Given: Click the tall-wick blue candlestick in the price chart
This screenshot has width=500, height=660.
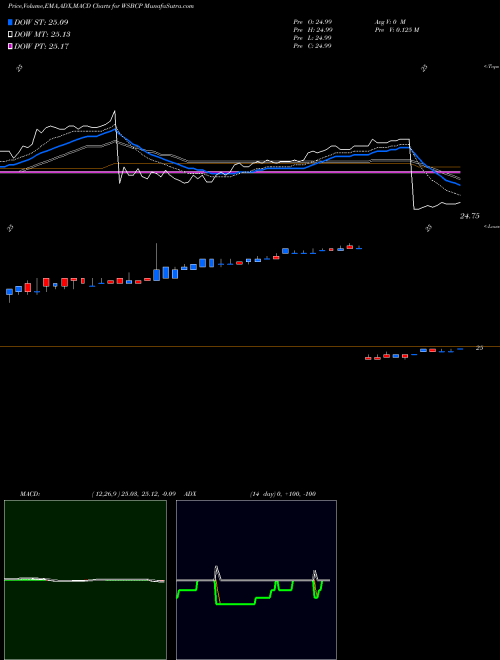Looking at the screenshot, I should [x=157, y=262].
